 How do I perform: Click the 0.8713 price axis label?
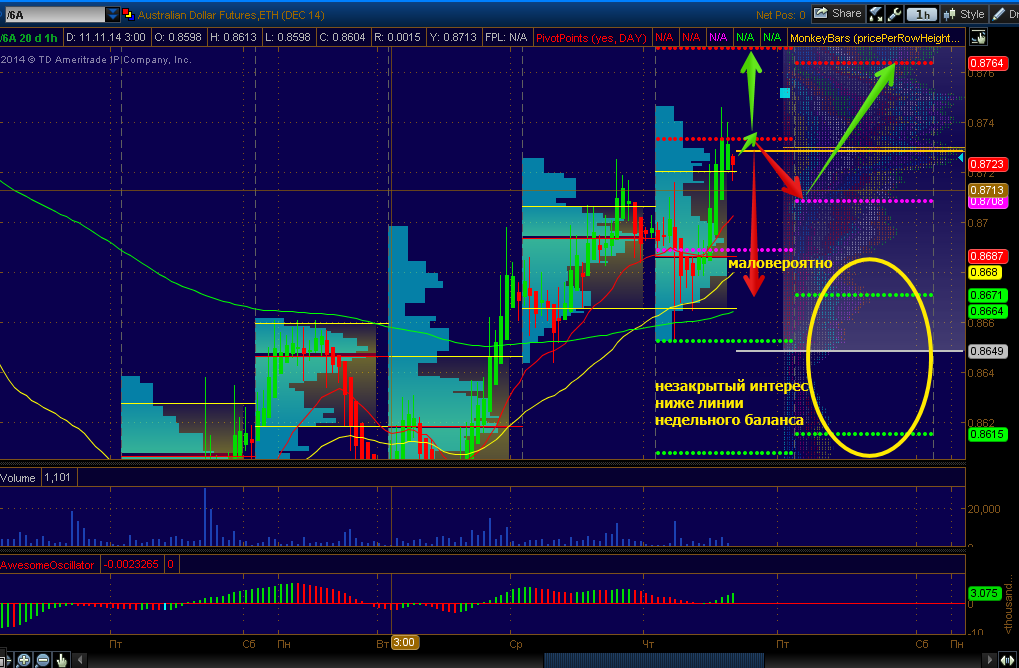(x=987, y=190)
